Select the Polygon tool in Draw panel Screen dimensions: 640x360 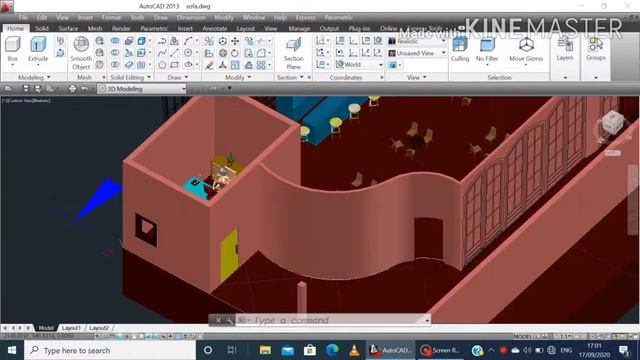[162, 64]
